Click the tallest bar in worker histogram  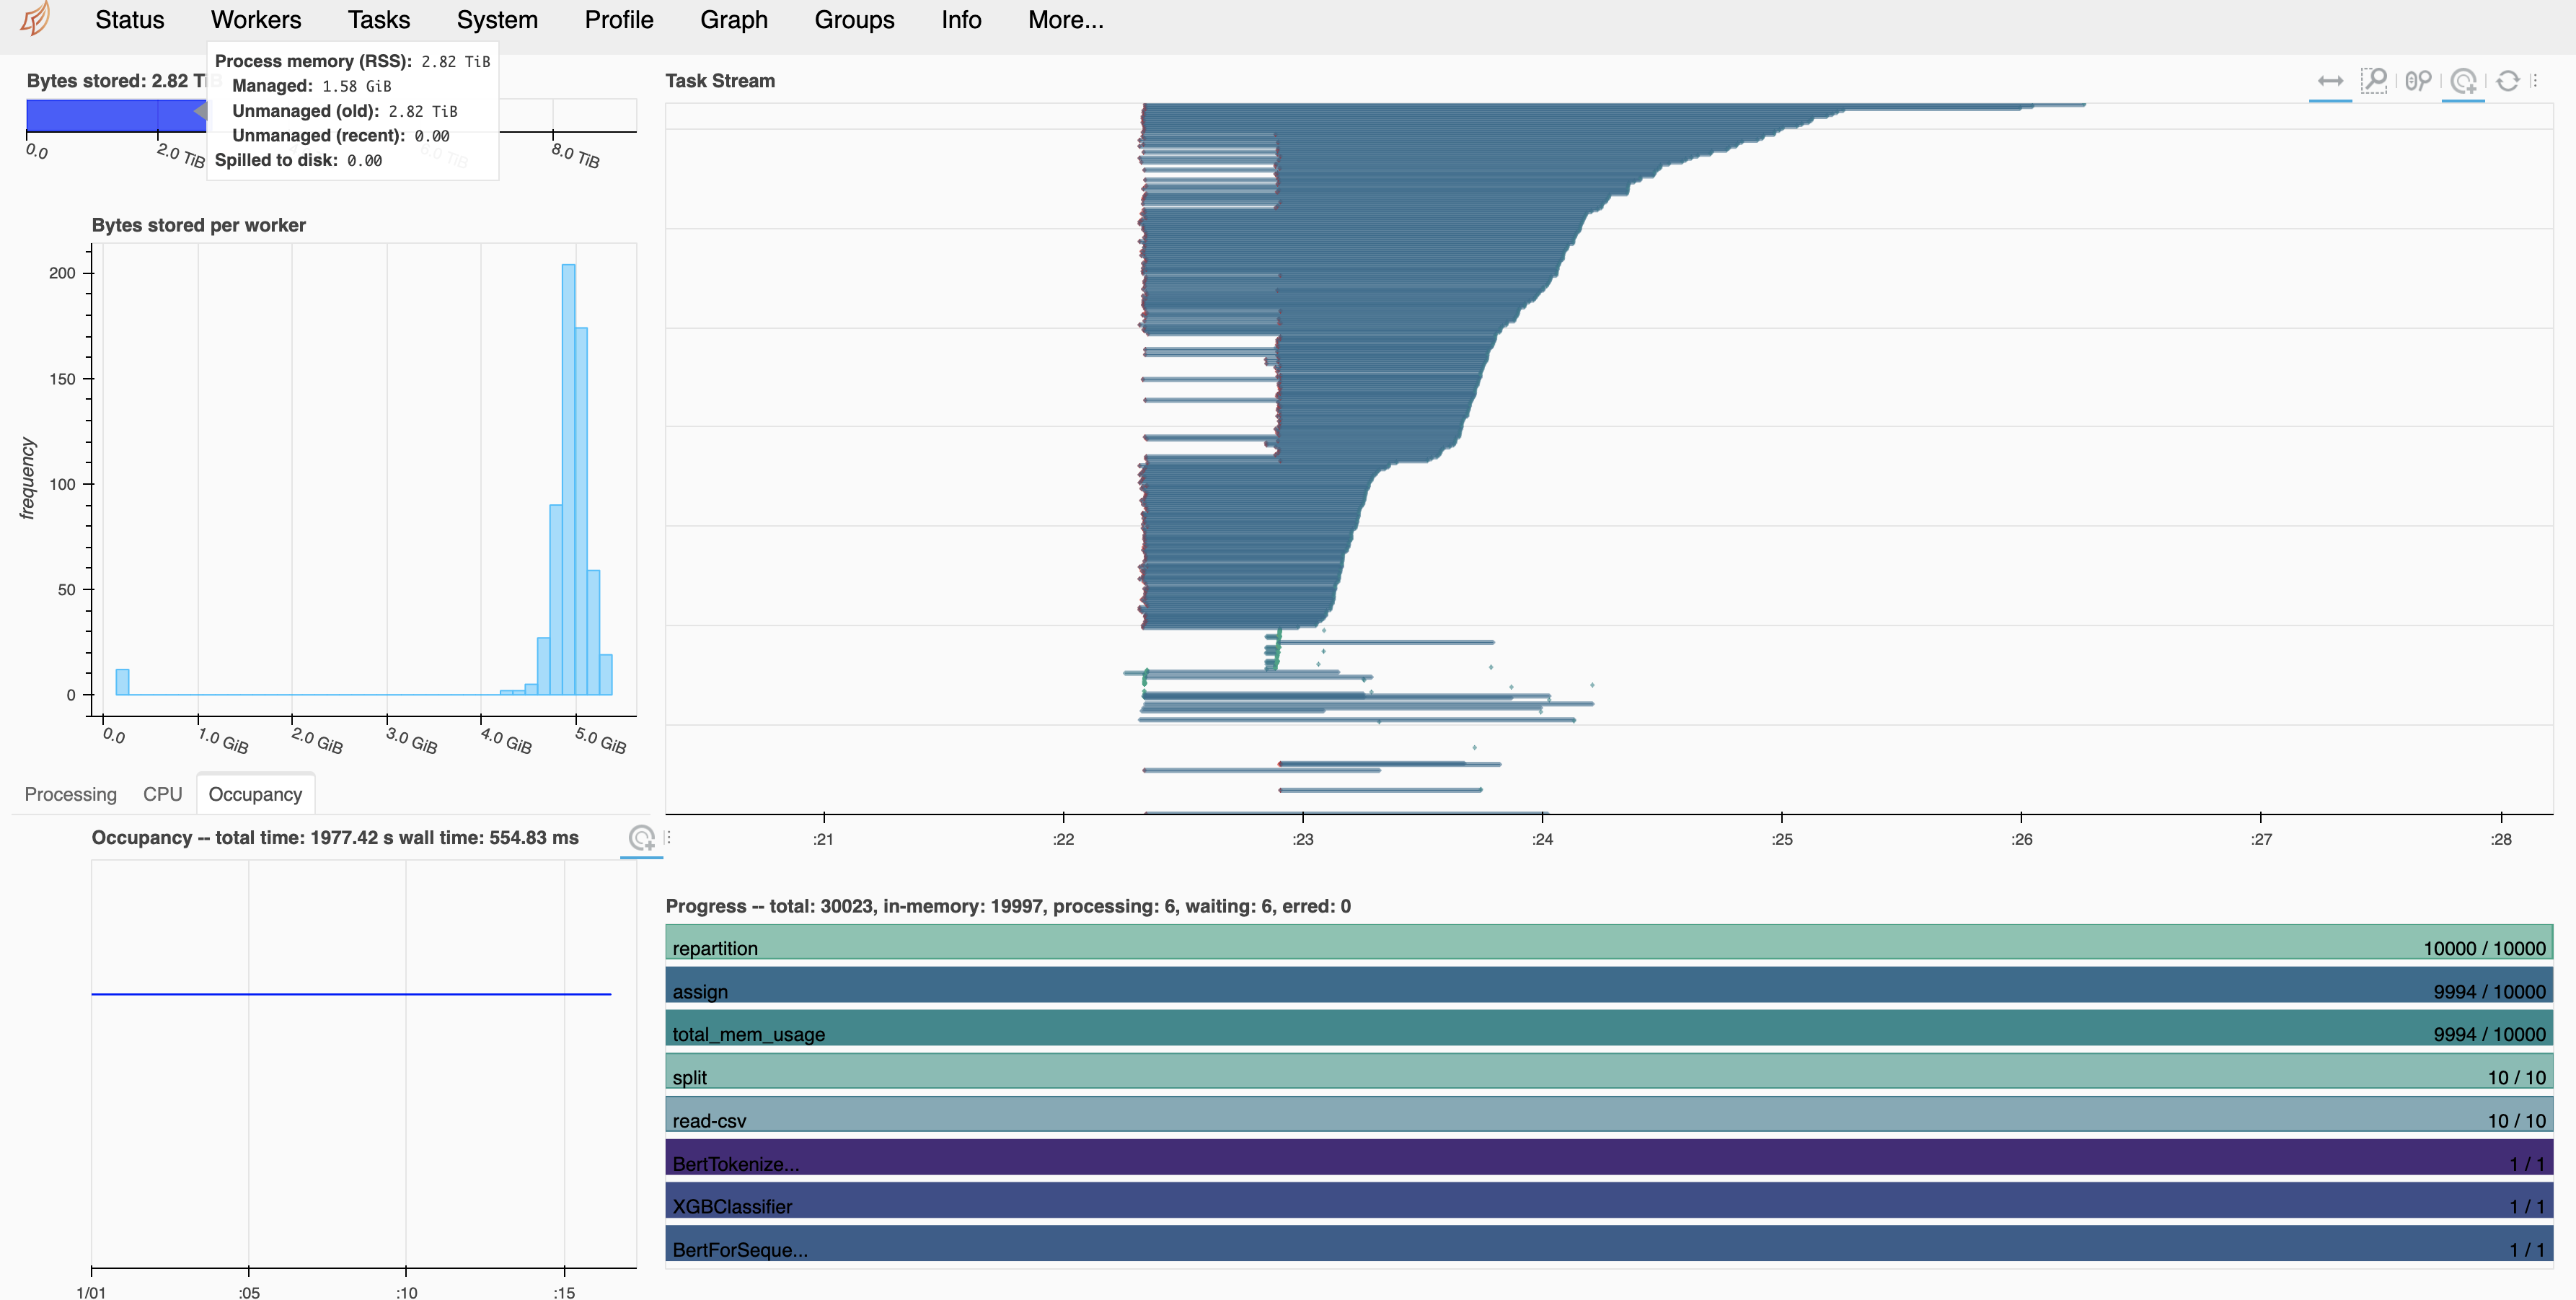click(x=569, y=479)
